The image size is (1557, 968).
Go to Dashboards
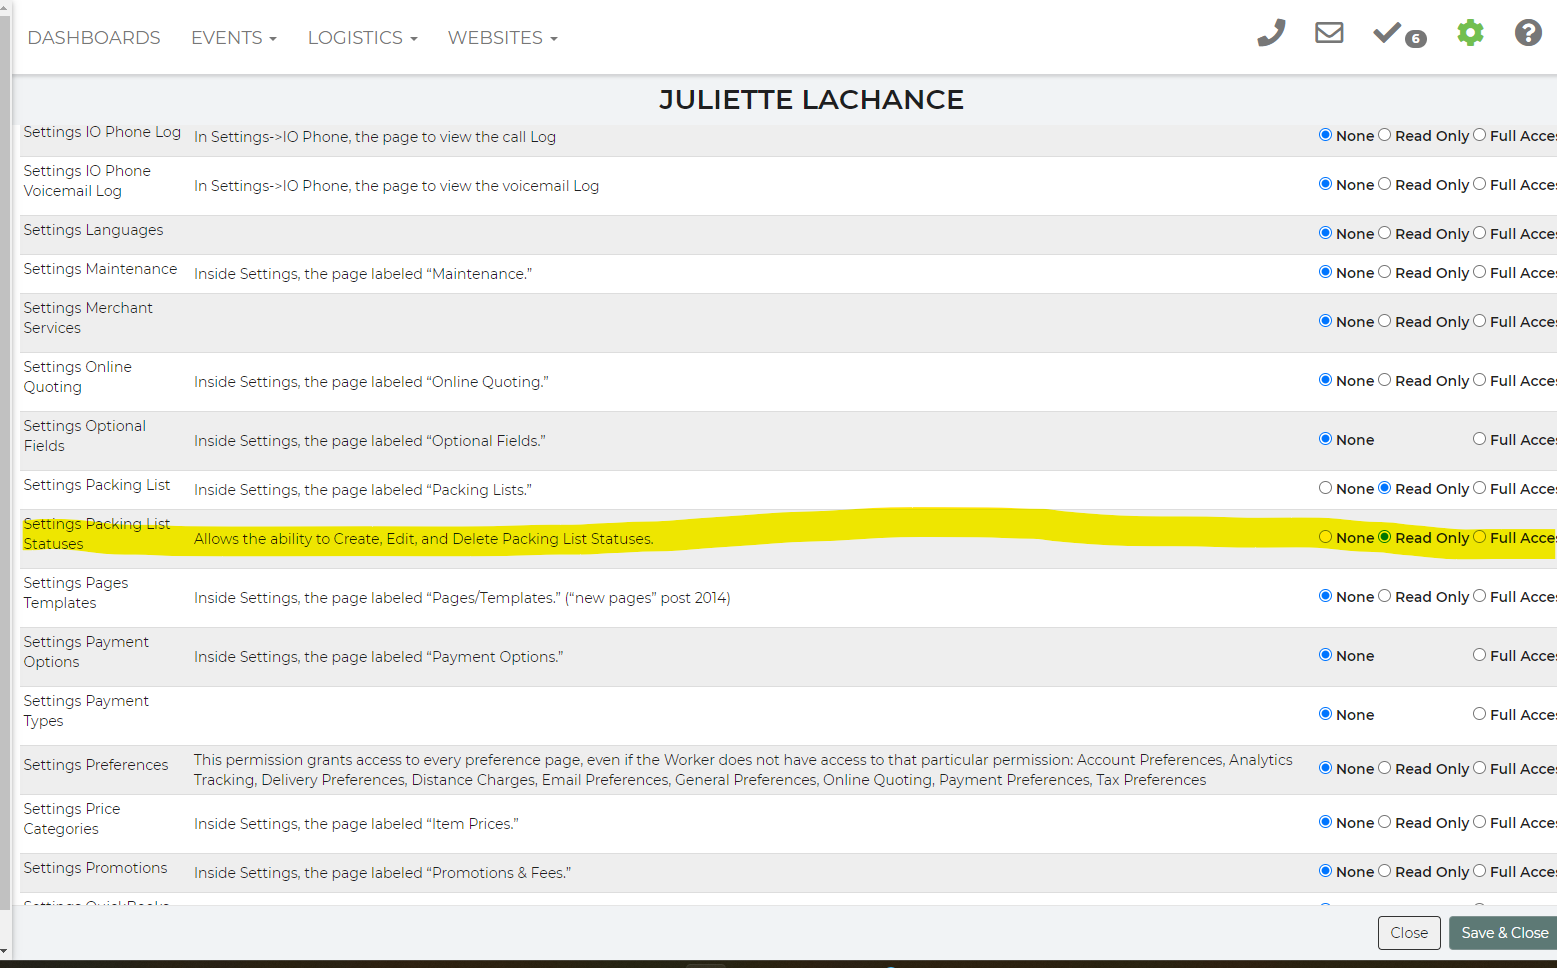pyautogui.click(x=94, y=38)
